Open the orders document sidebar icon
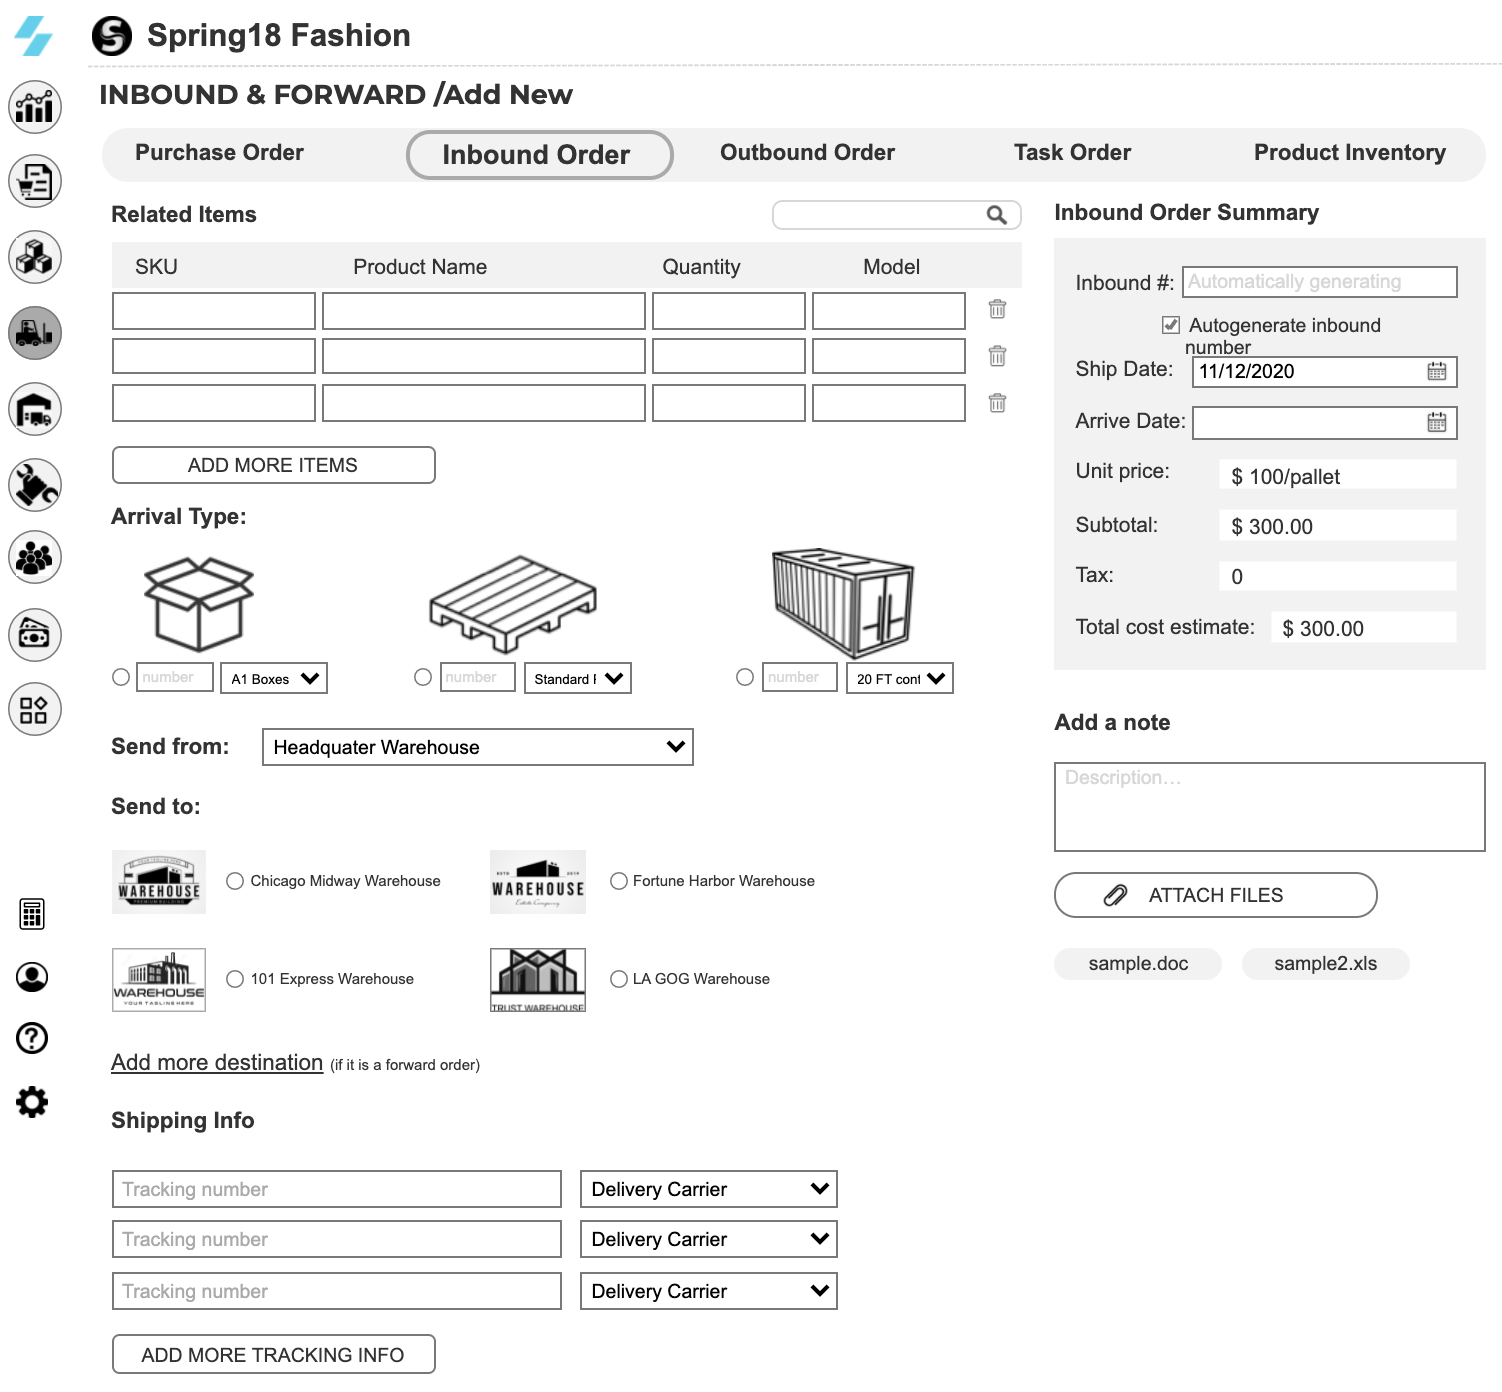Viewport: 1502px width, 1392px height. pos(35,182)
